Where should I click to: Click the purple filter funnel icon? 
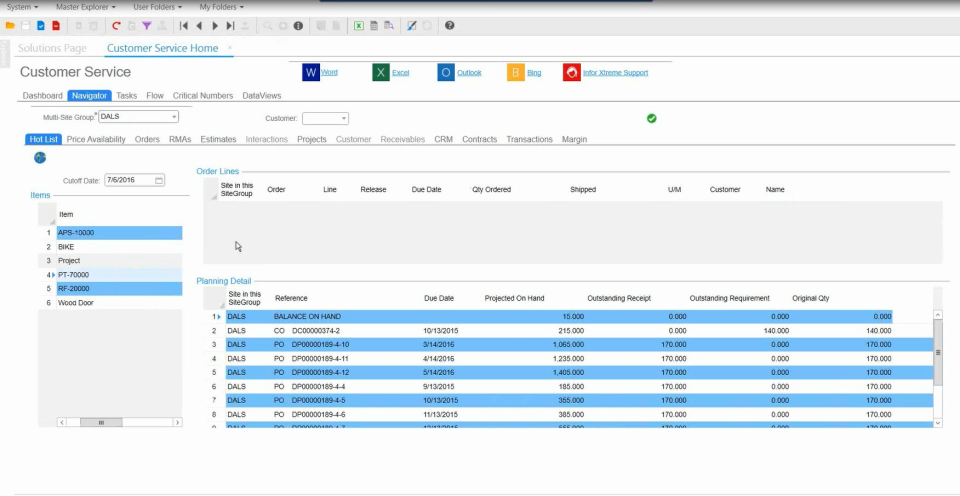[146, 26]
